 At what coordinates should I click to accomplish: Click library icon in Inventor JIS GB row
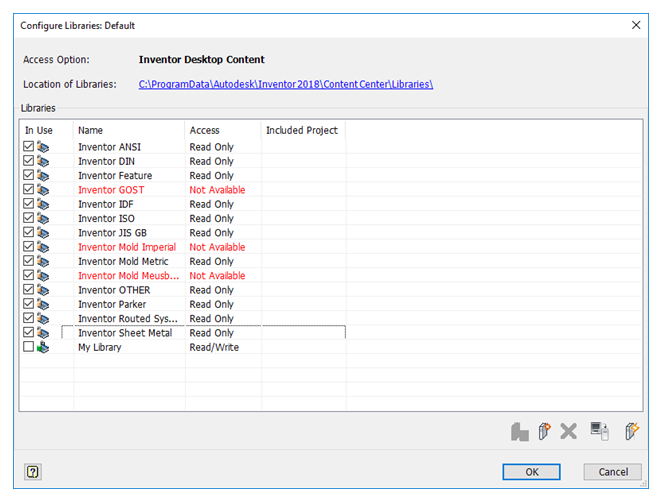tap(43, 233)
